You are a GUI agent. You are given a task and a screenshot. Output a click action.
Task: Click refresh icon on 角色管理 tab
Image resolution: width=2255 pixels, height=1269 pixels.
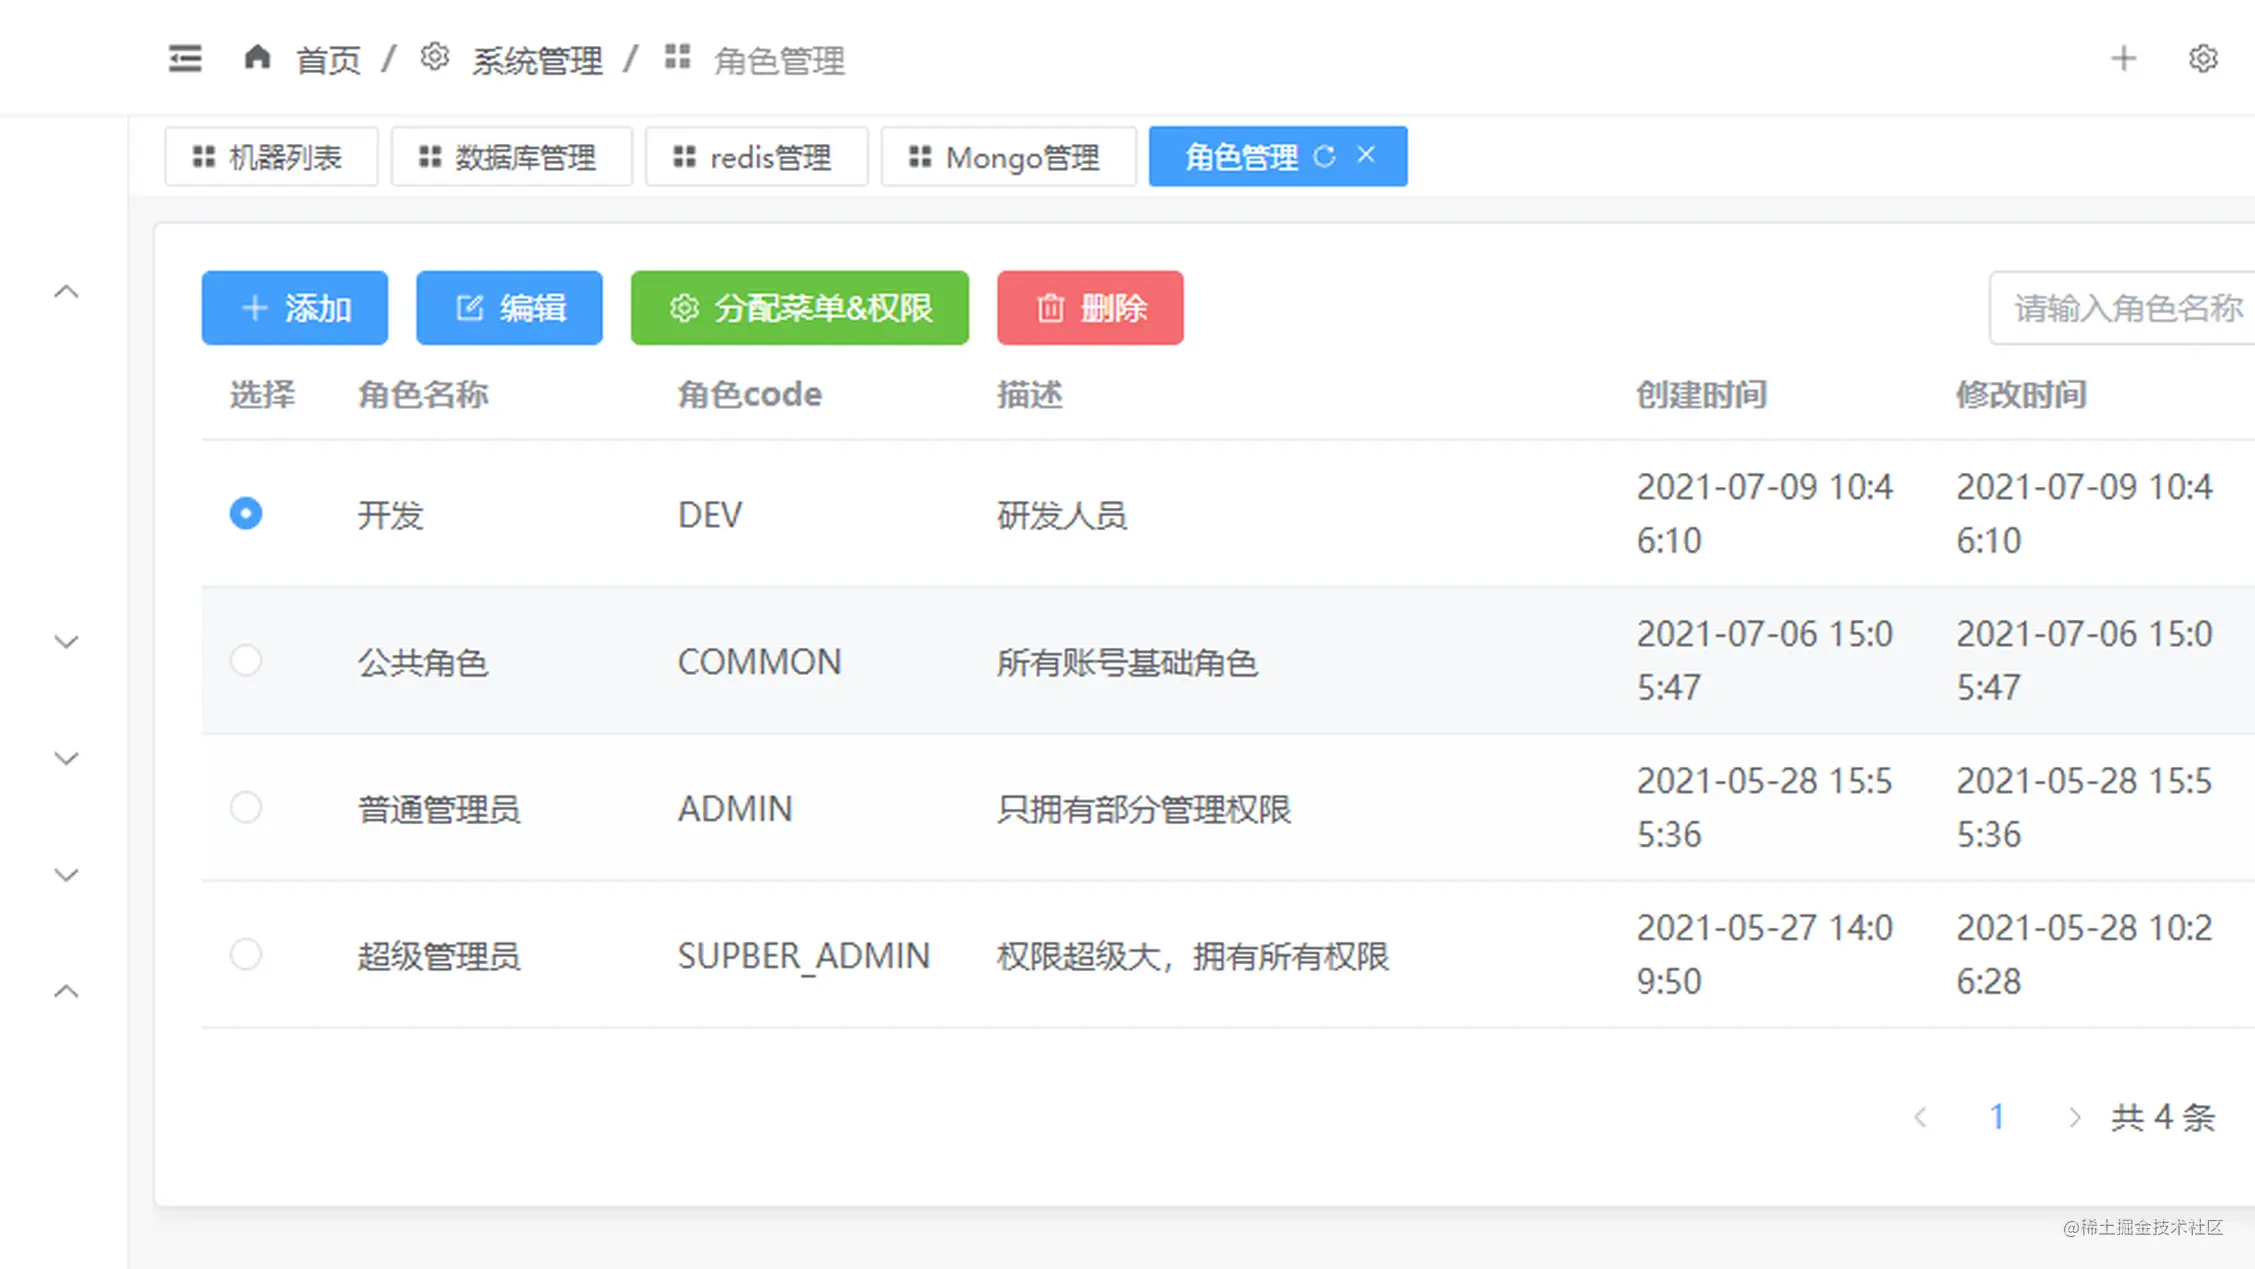[x=1324, y=156]
